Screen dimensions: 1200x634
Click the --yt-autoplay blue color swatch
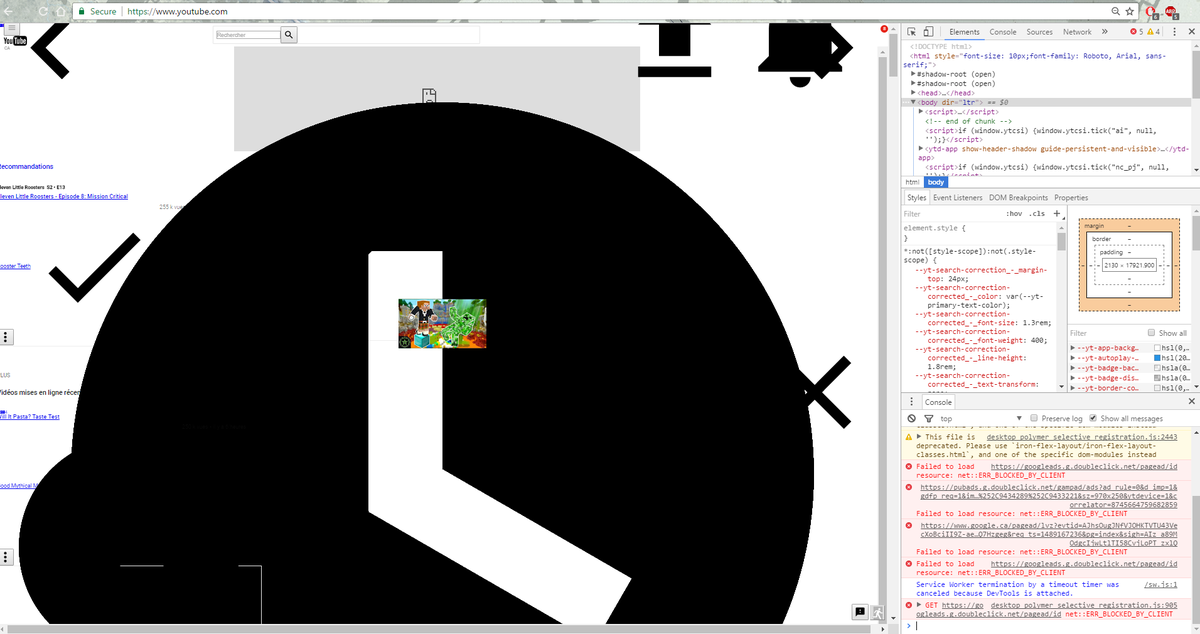click(x=1158, y=357)
